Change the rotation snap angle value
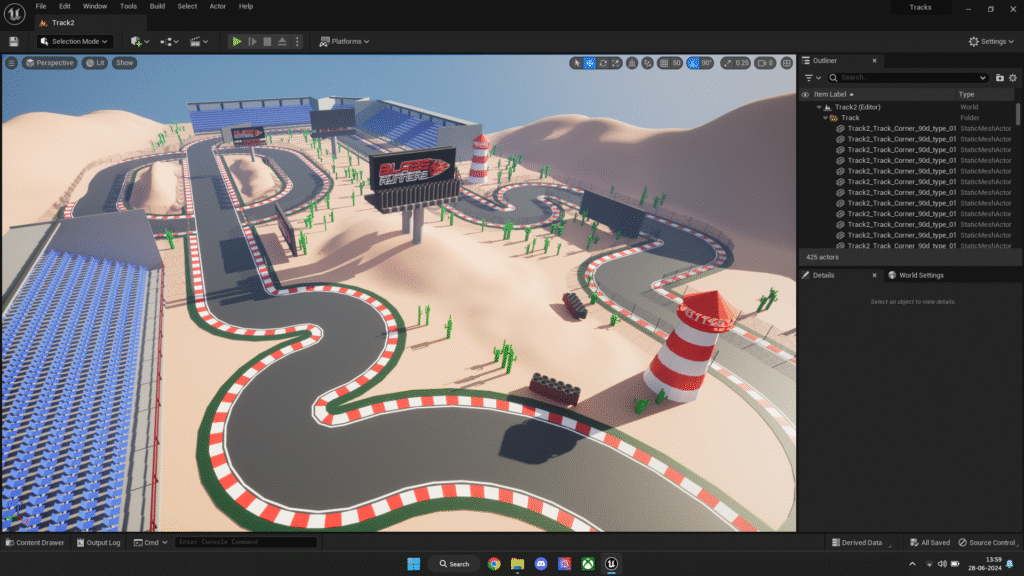The width and height of the screenshot is (1024, 576). [x=707, y=63]
